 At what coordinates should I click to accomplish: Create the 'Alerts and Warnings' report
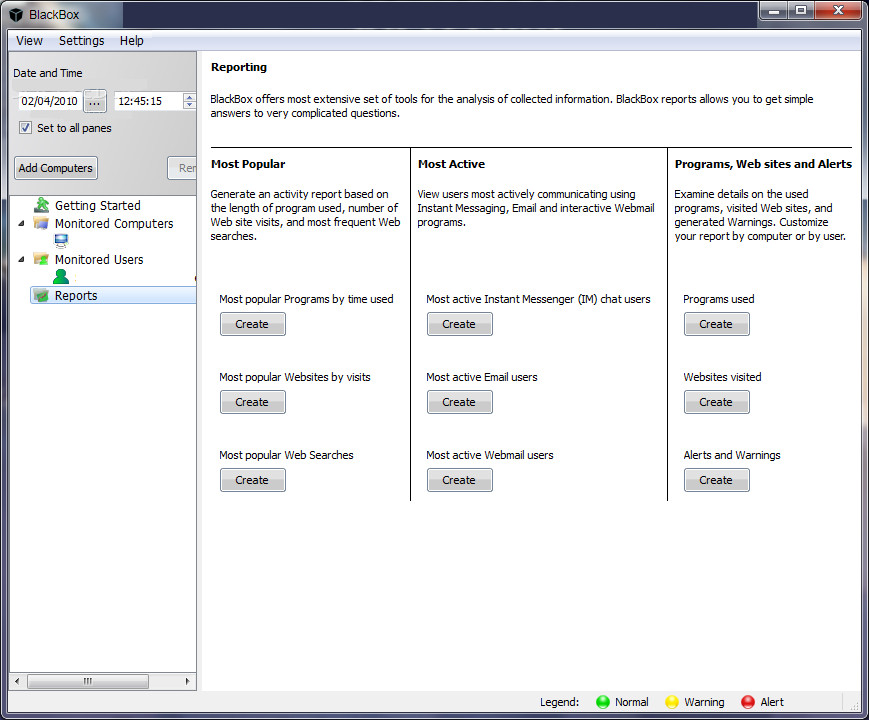(717, 480)
